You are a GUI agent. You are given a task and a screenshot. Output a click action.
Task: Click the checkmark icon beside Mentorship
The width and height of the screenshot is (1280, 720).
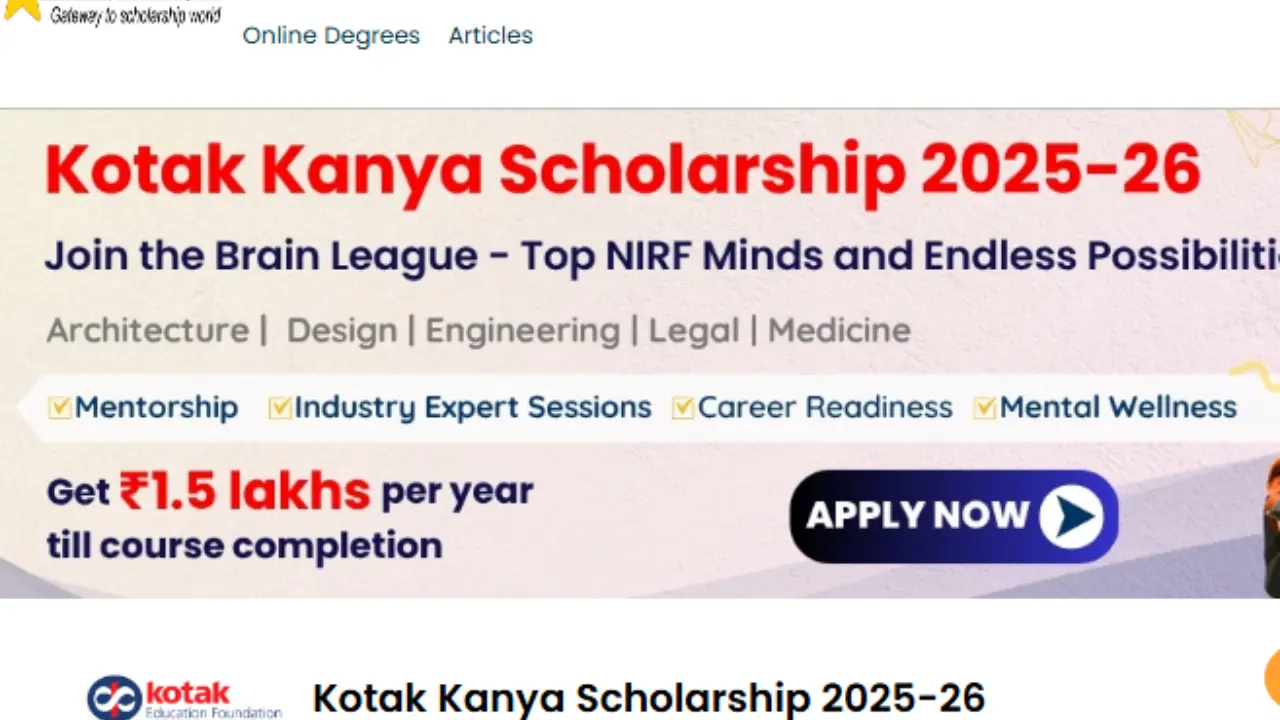coord(60,407)
